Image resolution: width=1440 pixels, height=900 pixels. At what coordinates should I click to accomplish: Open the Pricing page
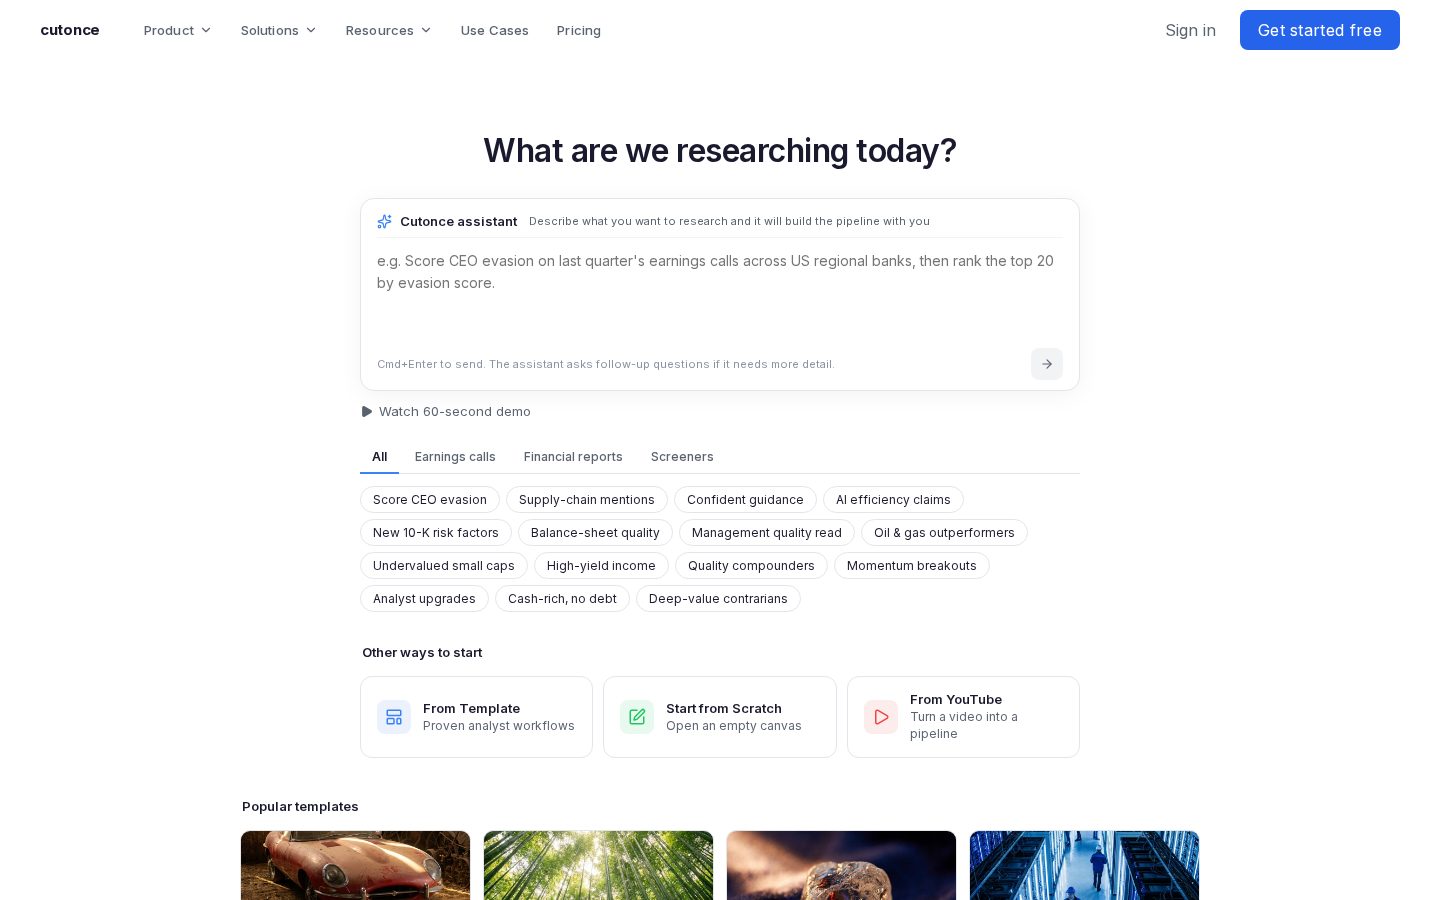pyautogui.click(x=579, y=30)
